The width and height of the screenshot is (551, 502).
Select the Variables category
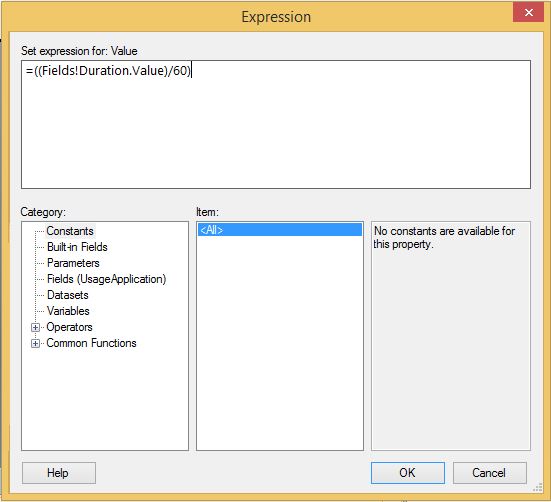coord(68,311)
